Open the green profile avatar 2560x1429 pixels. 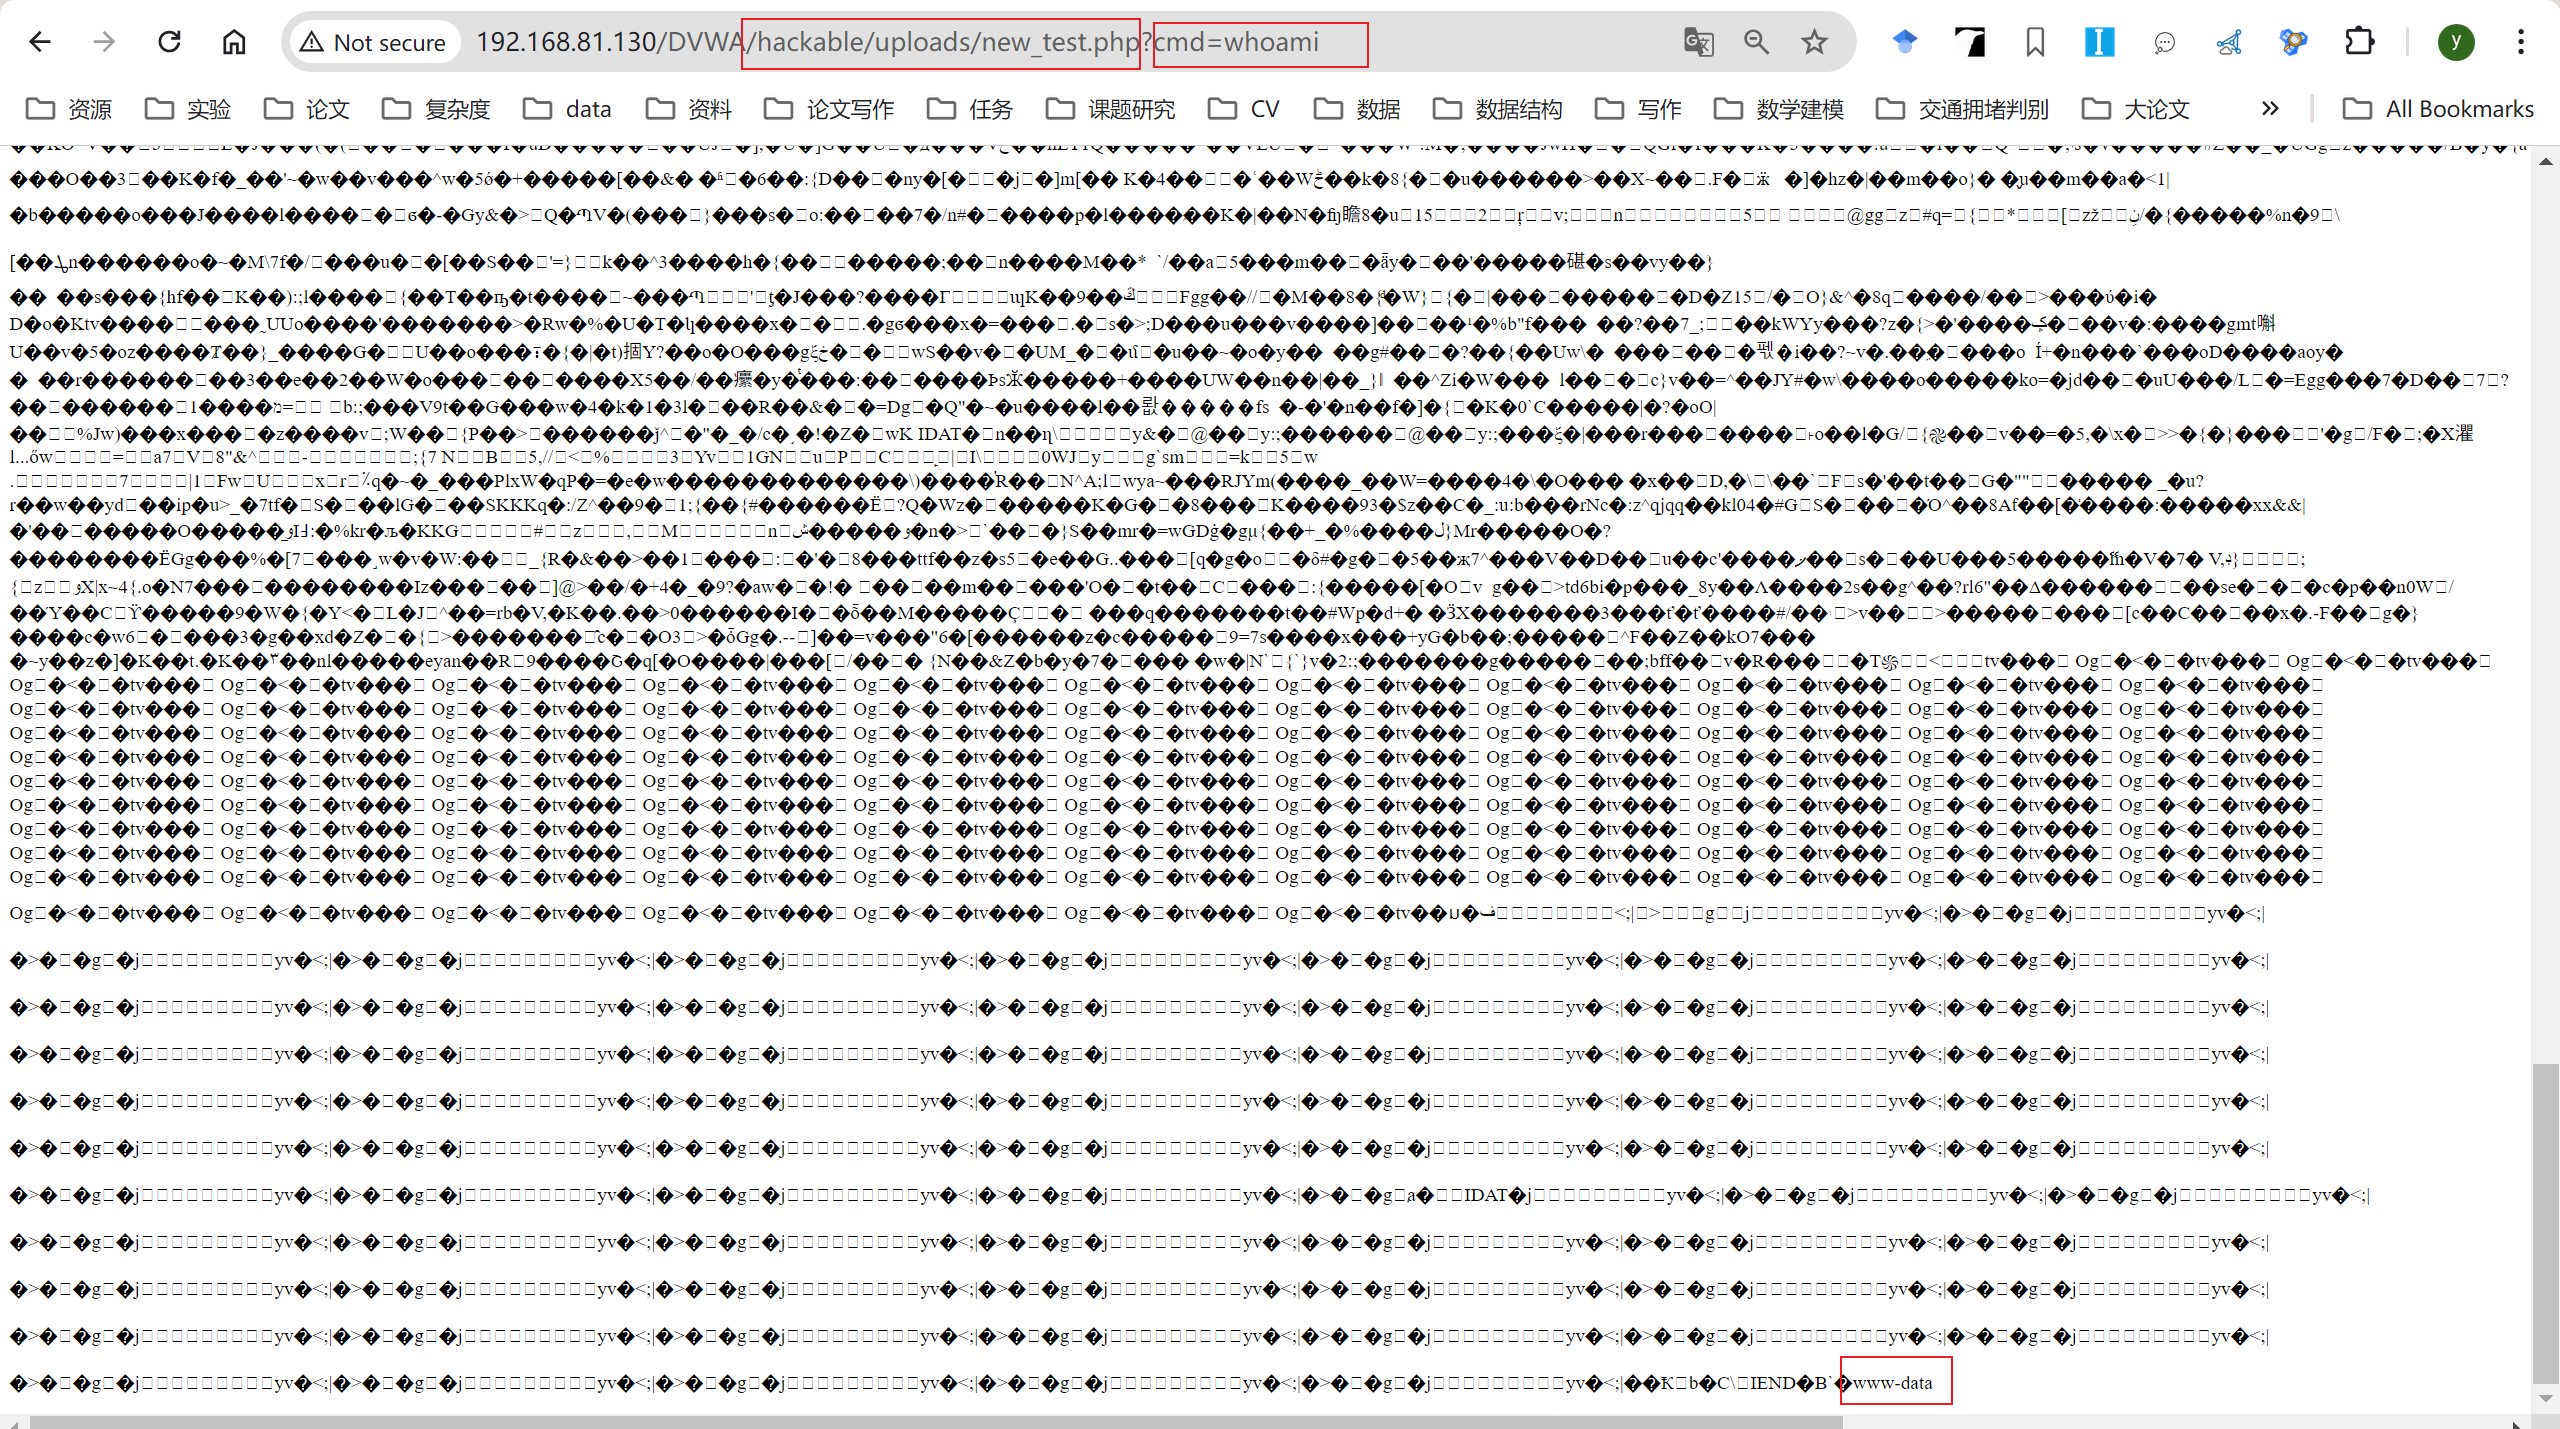tap(2456, 42)
